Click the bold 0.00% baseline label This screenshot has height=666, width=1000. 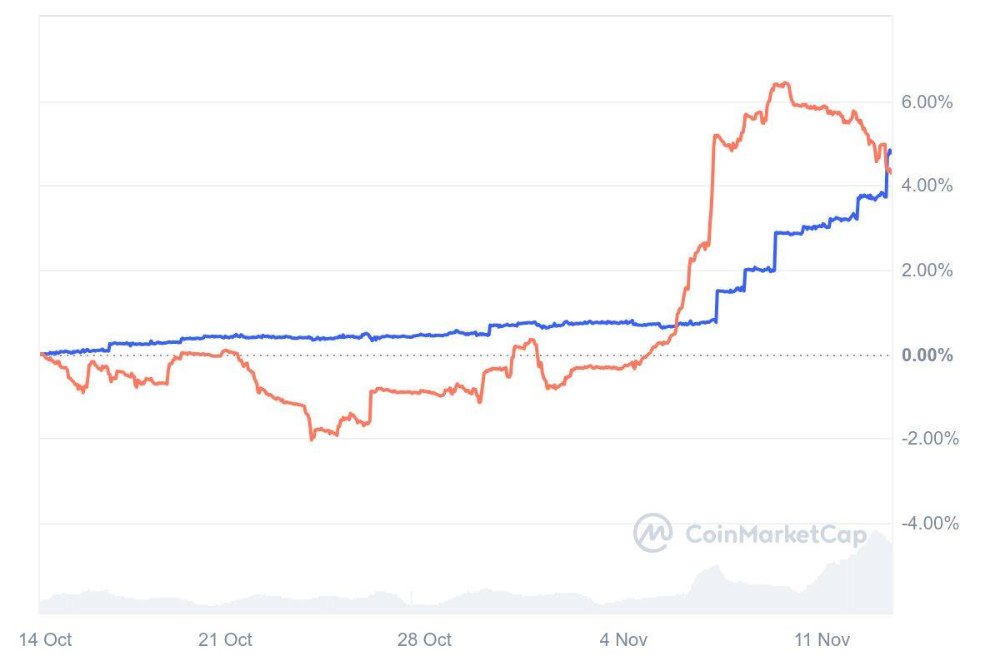pyautogui.click(x=927, y=355)
